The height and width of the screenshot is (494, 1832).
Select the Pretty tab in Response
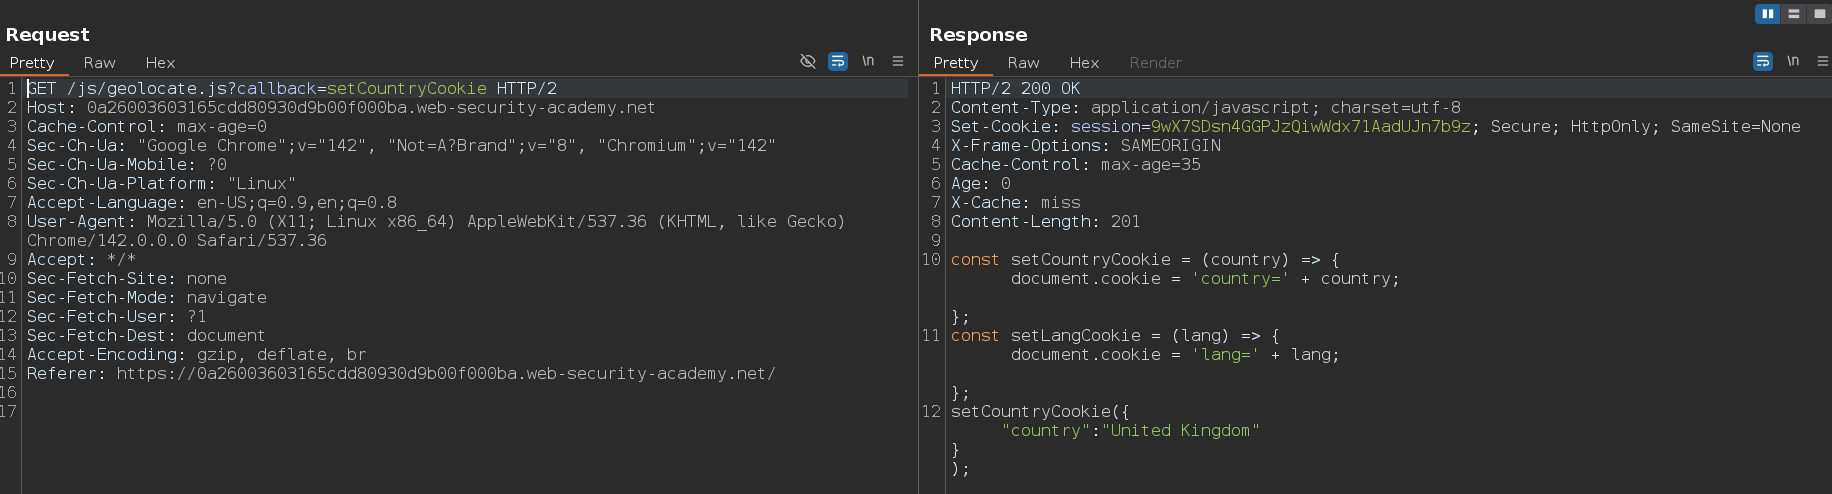[x=956, y=63]
